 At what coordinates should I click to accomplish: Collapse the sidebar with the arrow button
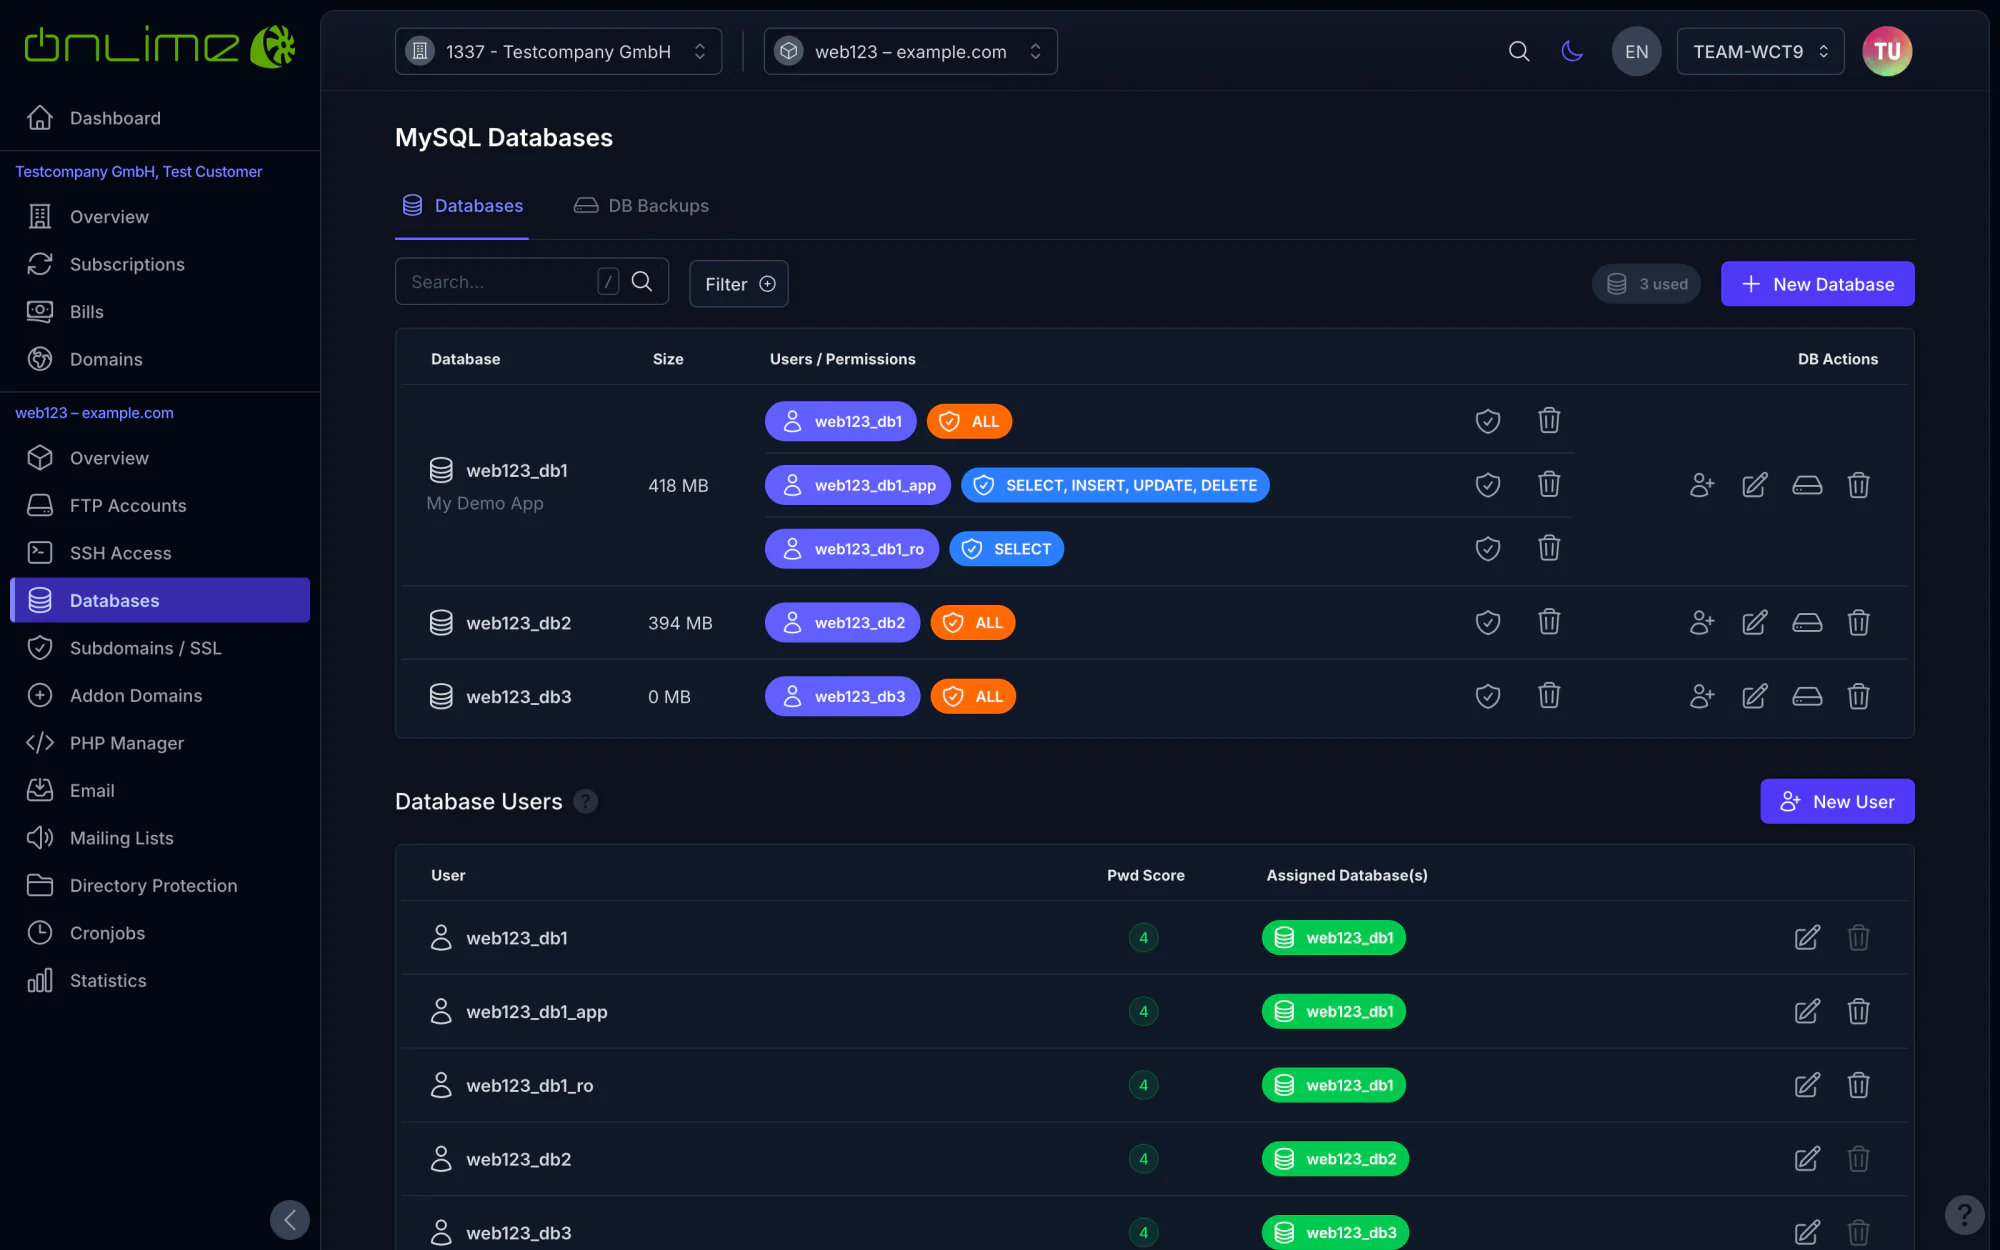click(290, 1220)
